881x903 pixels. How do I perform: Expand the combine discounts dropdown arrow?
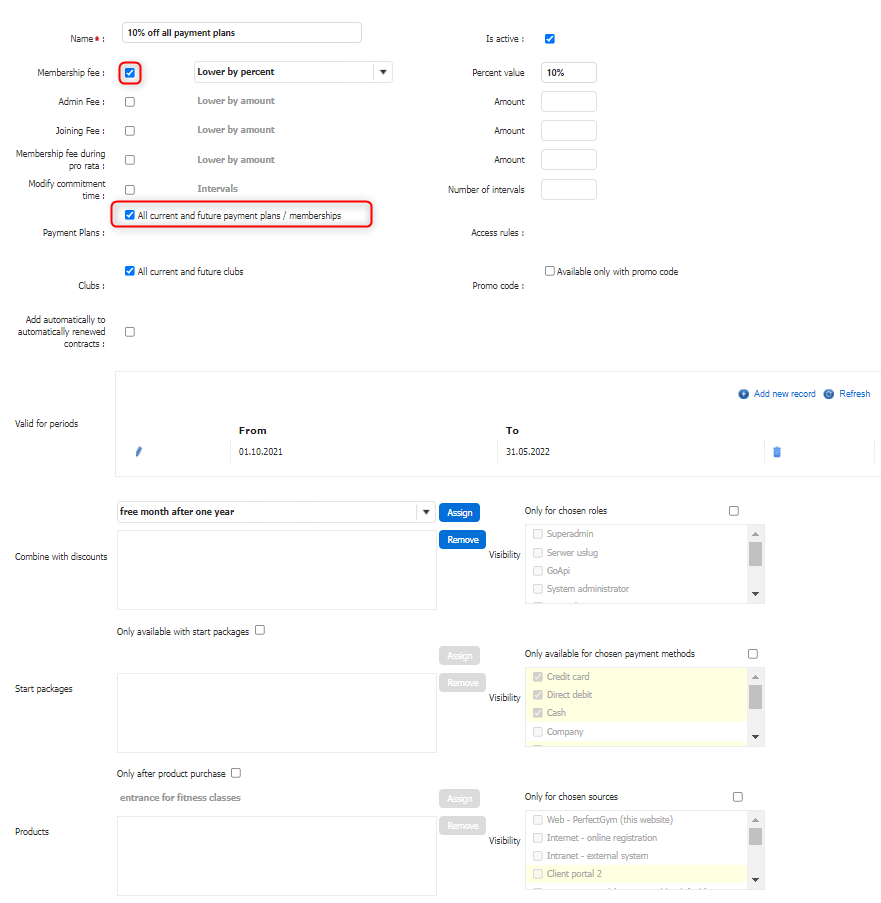(426, 512)
